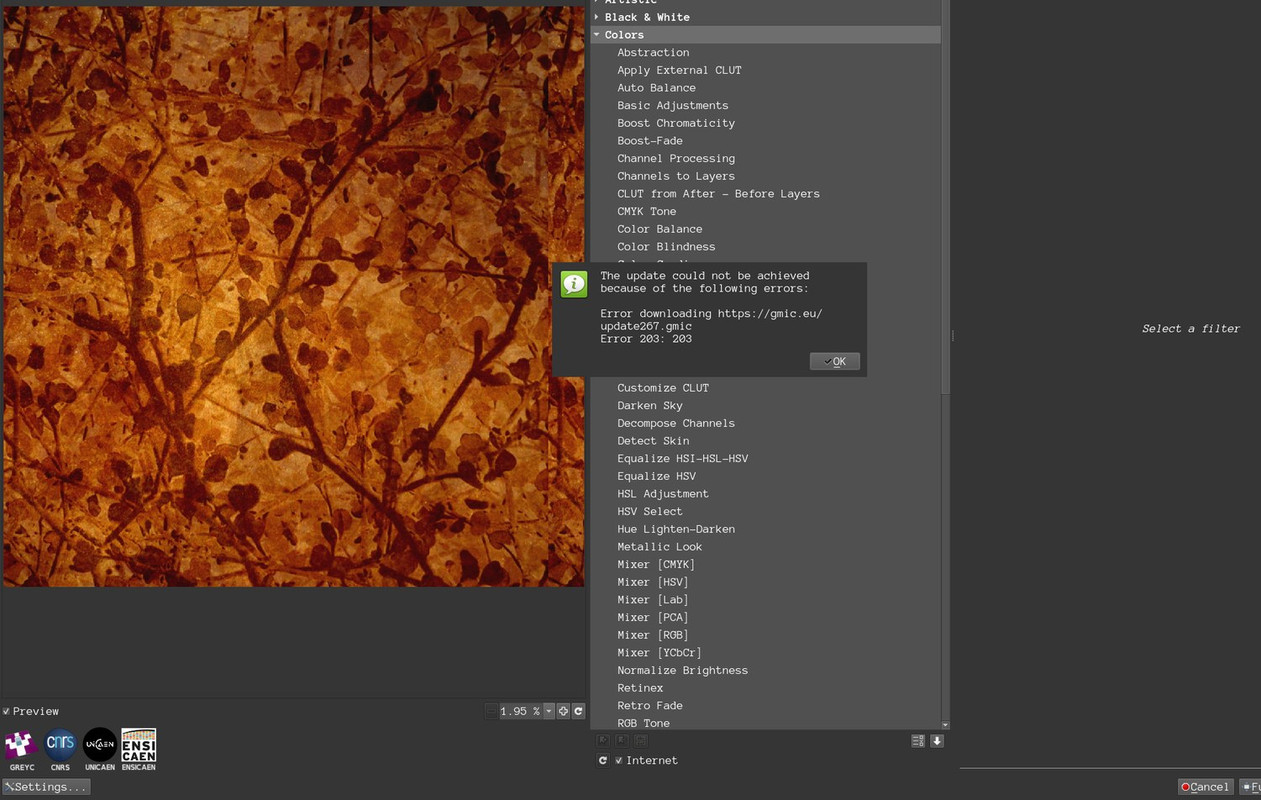Select the Channel Processing filter
This screenshot has height=800, width=1261.
(676, 158)
